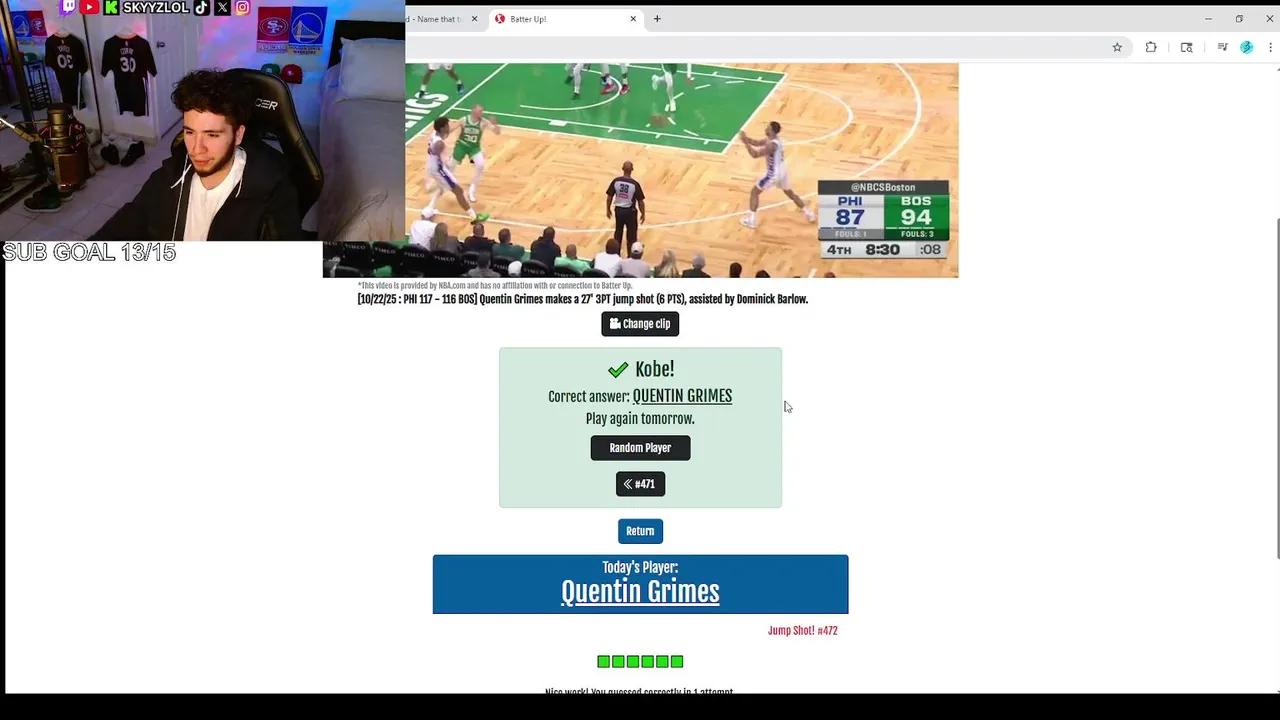
Task: Click the basketball highlight video clip
Action: click(640, 170)
